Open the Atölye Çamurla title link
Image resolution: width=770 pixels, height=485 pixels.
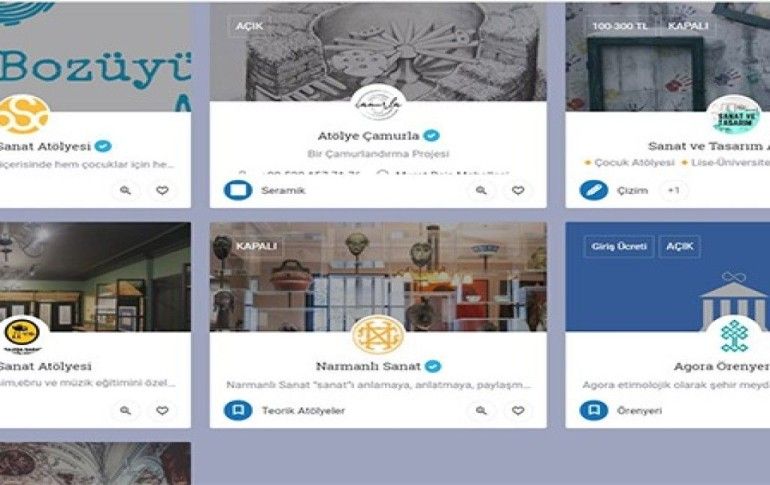click(x=368, y=136)
